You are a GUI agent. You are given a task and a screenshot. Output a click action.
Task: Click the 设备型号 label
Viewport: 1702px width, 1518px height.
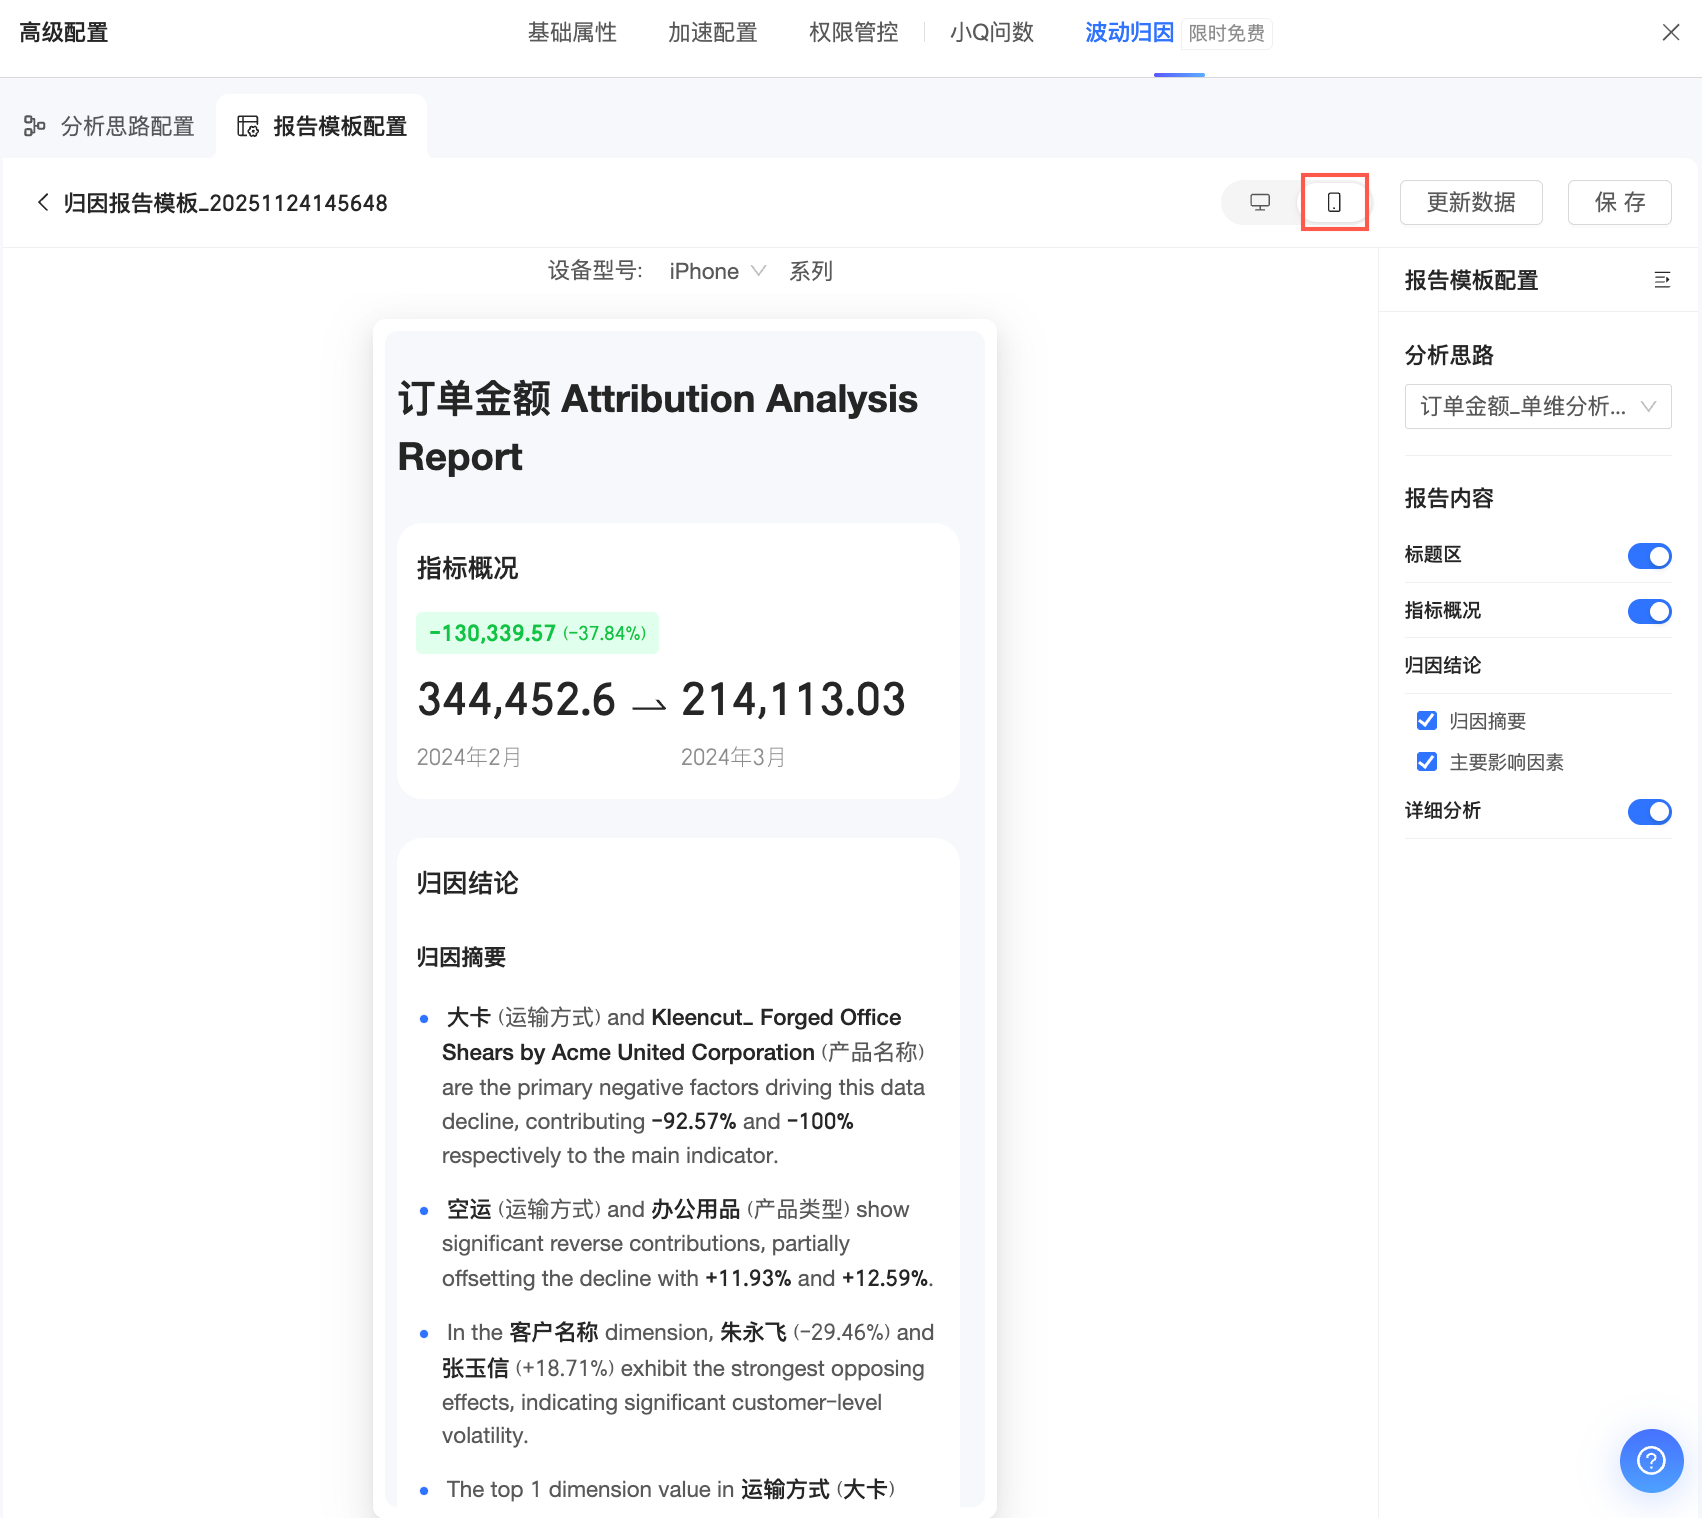595,271
